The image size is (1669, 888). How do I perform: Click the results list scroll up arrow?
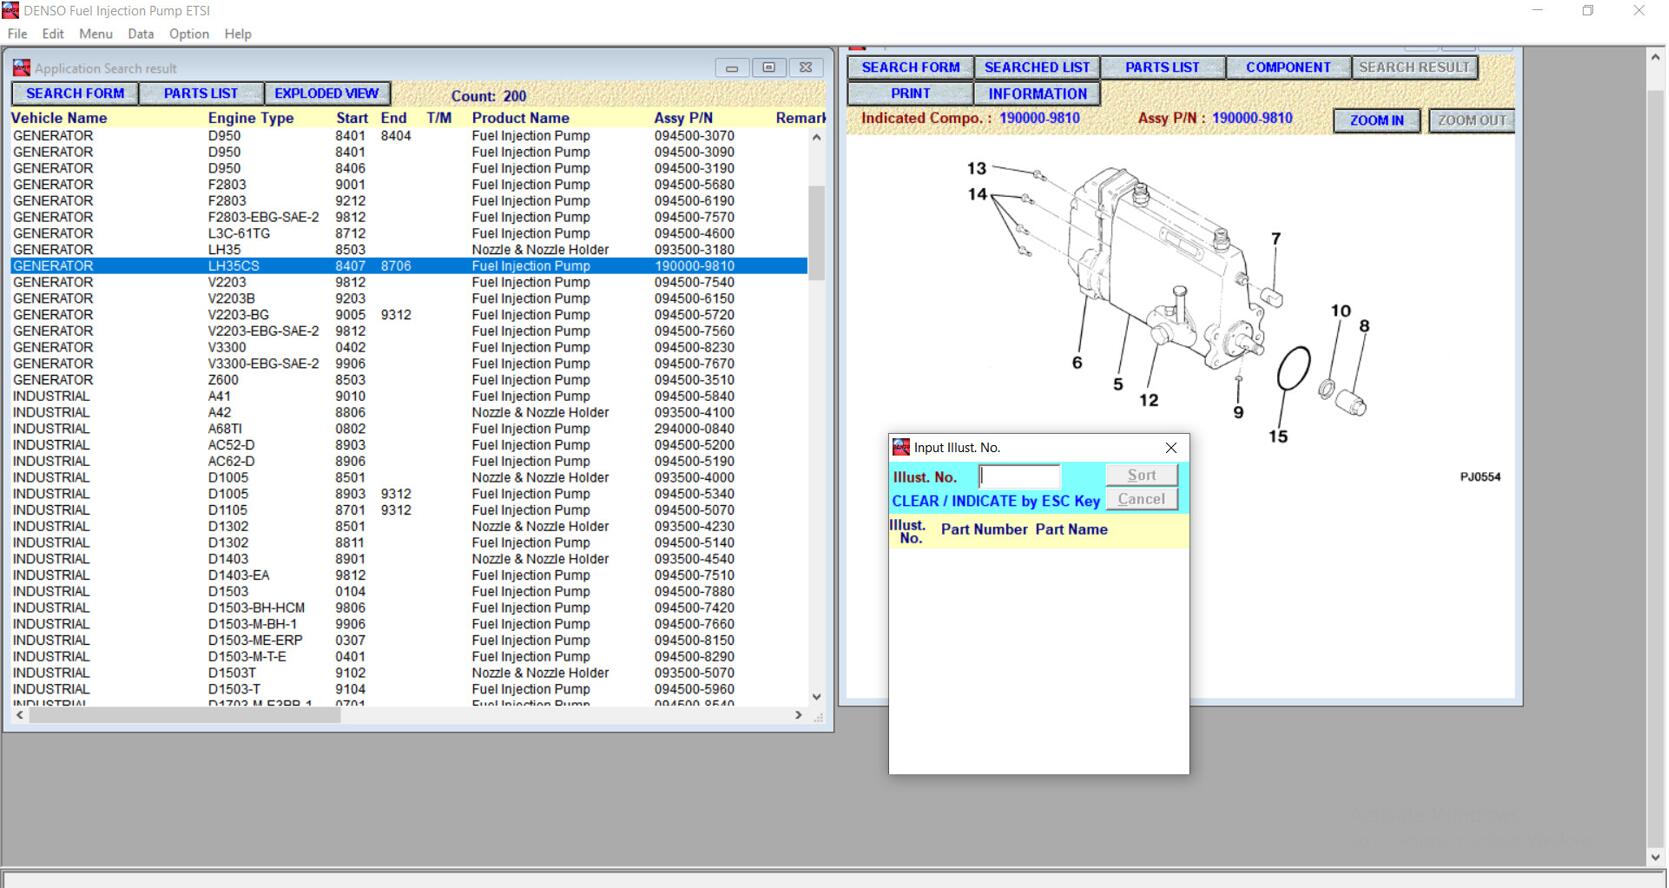click(816, 138)
